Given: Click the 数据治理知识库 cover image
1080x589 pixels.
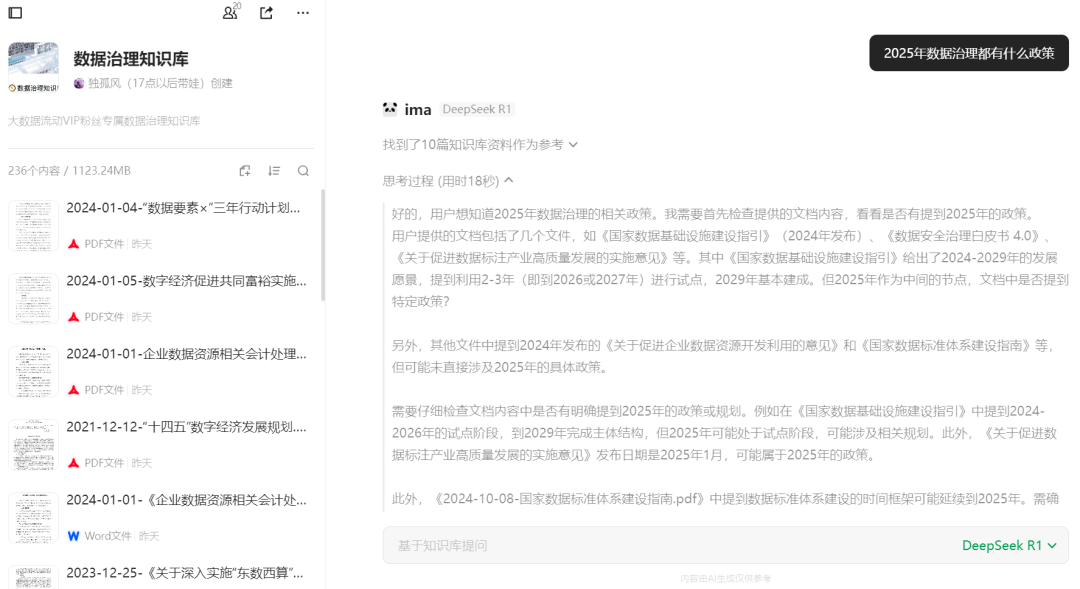Looking at the screenshot, I should (x=33, y=67).
